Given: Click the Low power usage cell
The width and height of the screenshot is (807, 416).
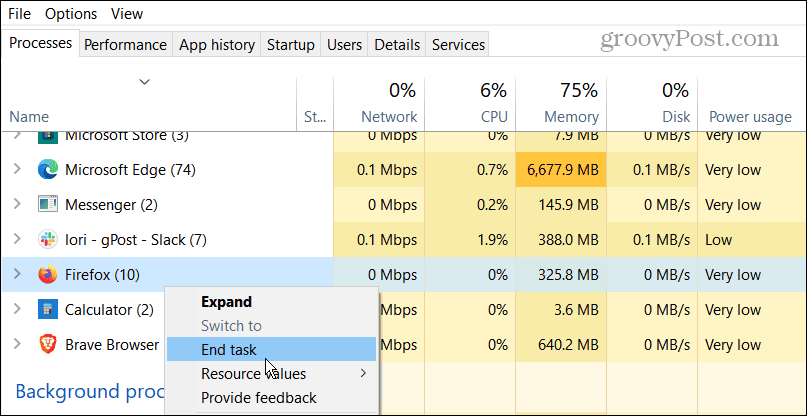Looking at the screenshot, I should pyautogui.click(x=750, y=240).
